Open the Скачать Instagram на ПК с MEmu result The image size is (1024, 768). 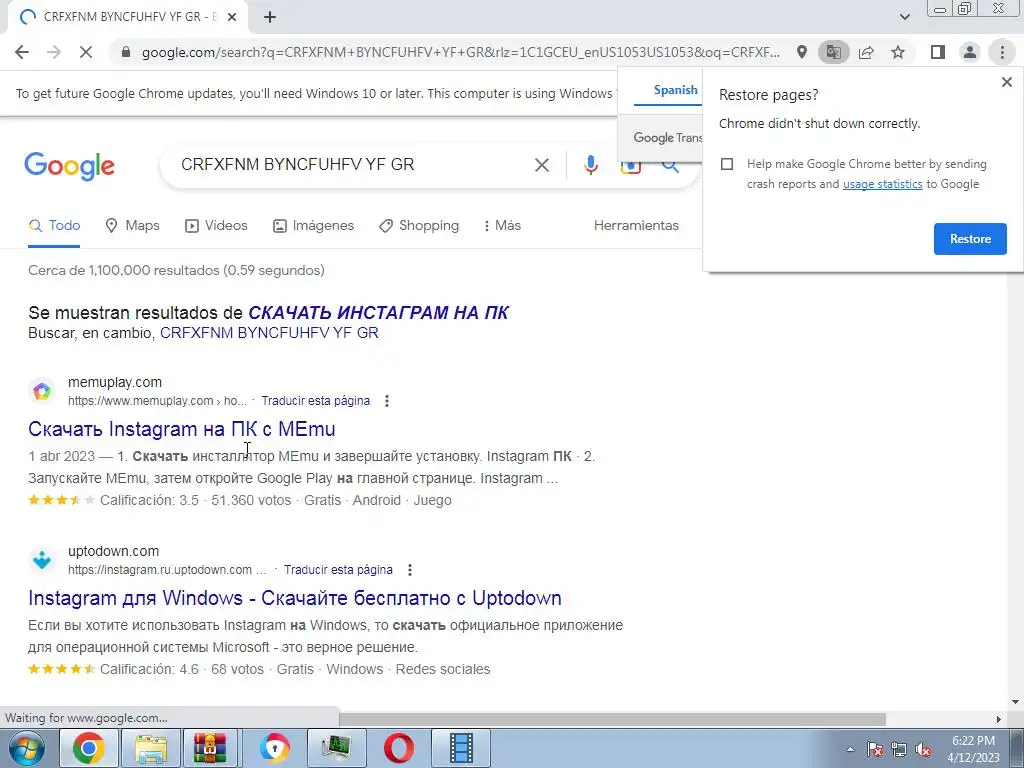(x=182, y=429)
